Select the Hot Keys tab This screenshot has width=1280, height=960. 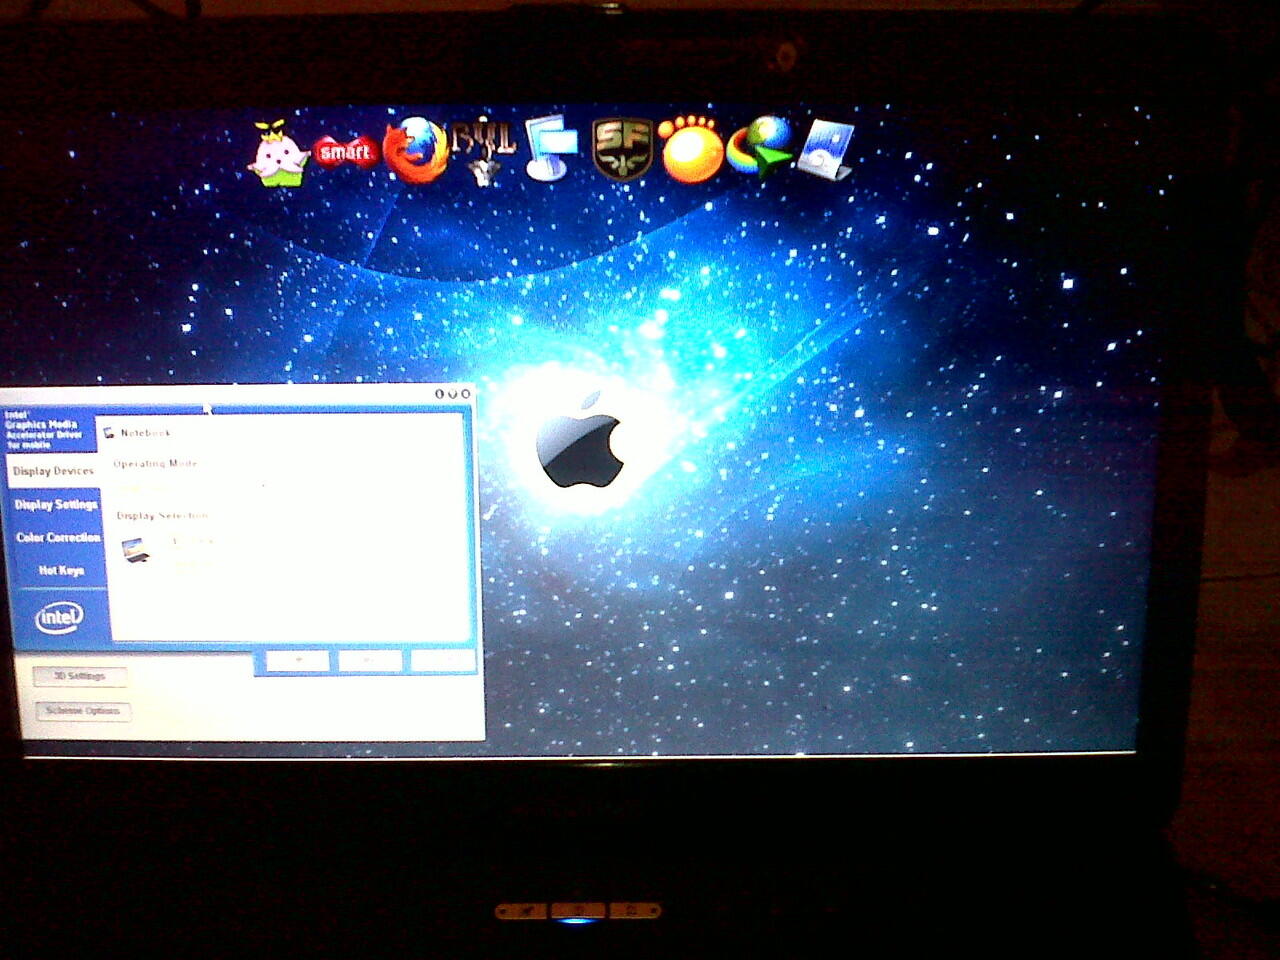(x=61, y=571)
